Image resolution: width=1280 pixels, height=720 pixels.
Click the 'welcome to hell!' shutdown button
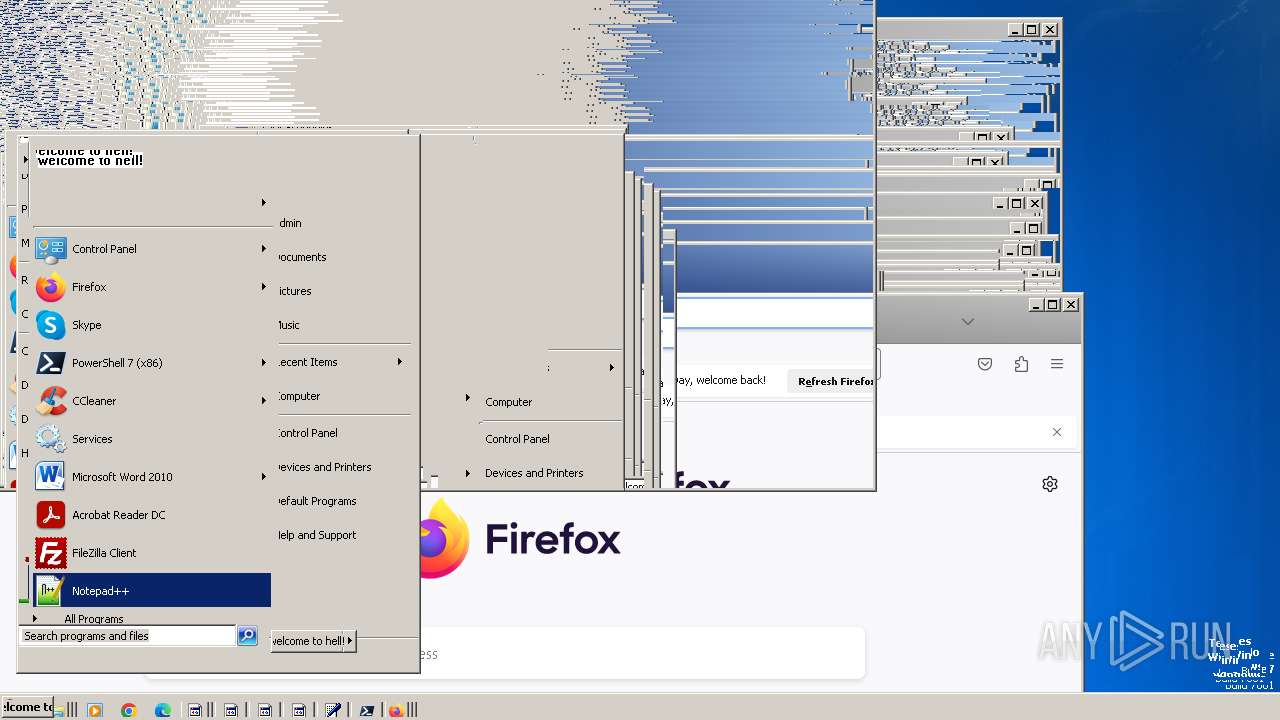[308, 641]
